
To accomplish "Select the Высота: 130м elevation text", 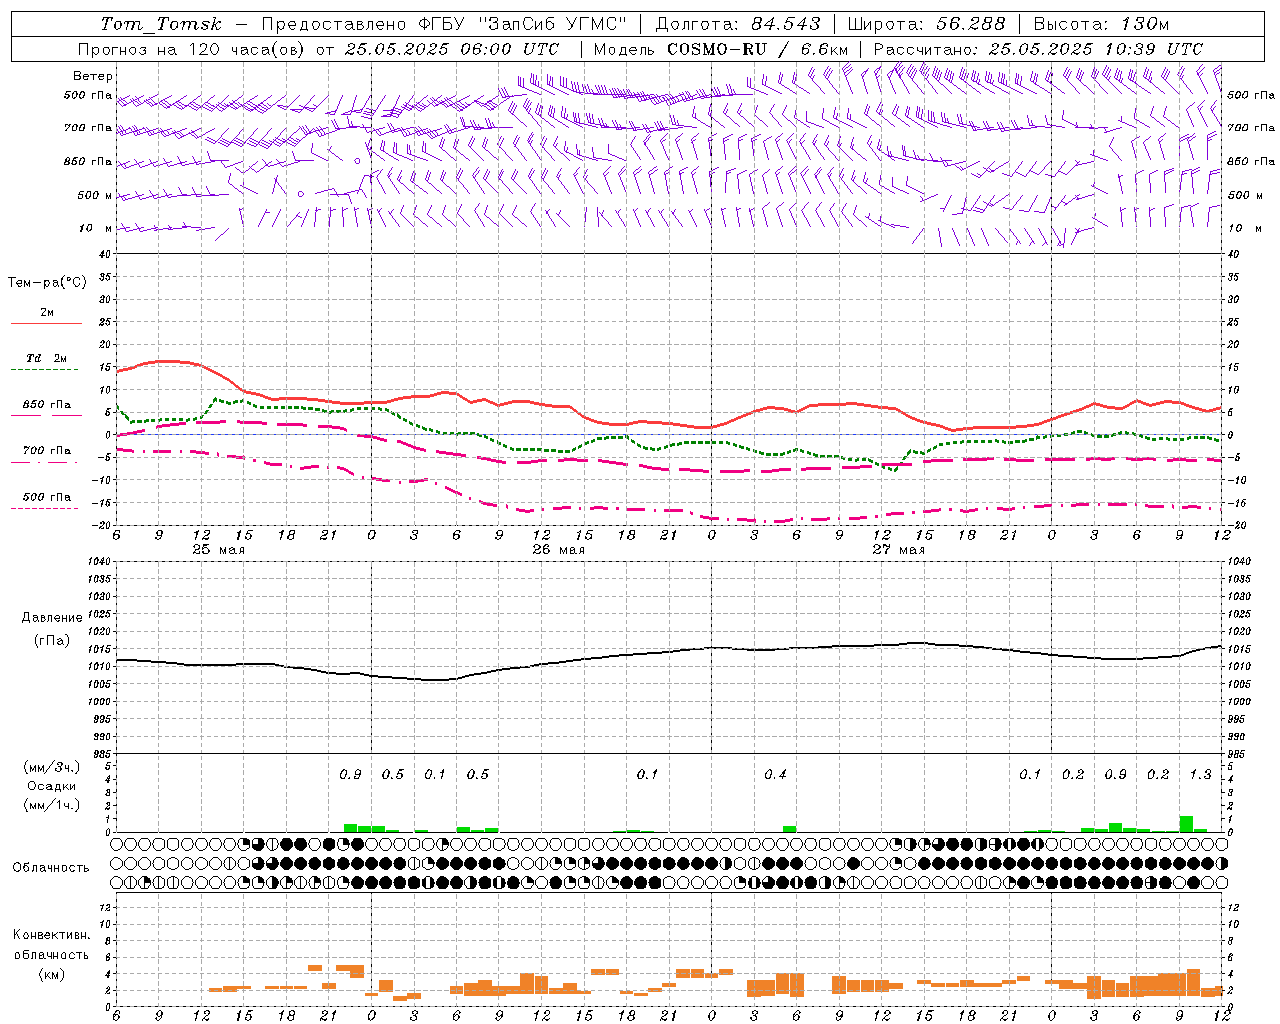I will click(x=1101, y=24).
